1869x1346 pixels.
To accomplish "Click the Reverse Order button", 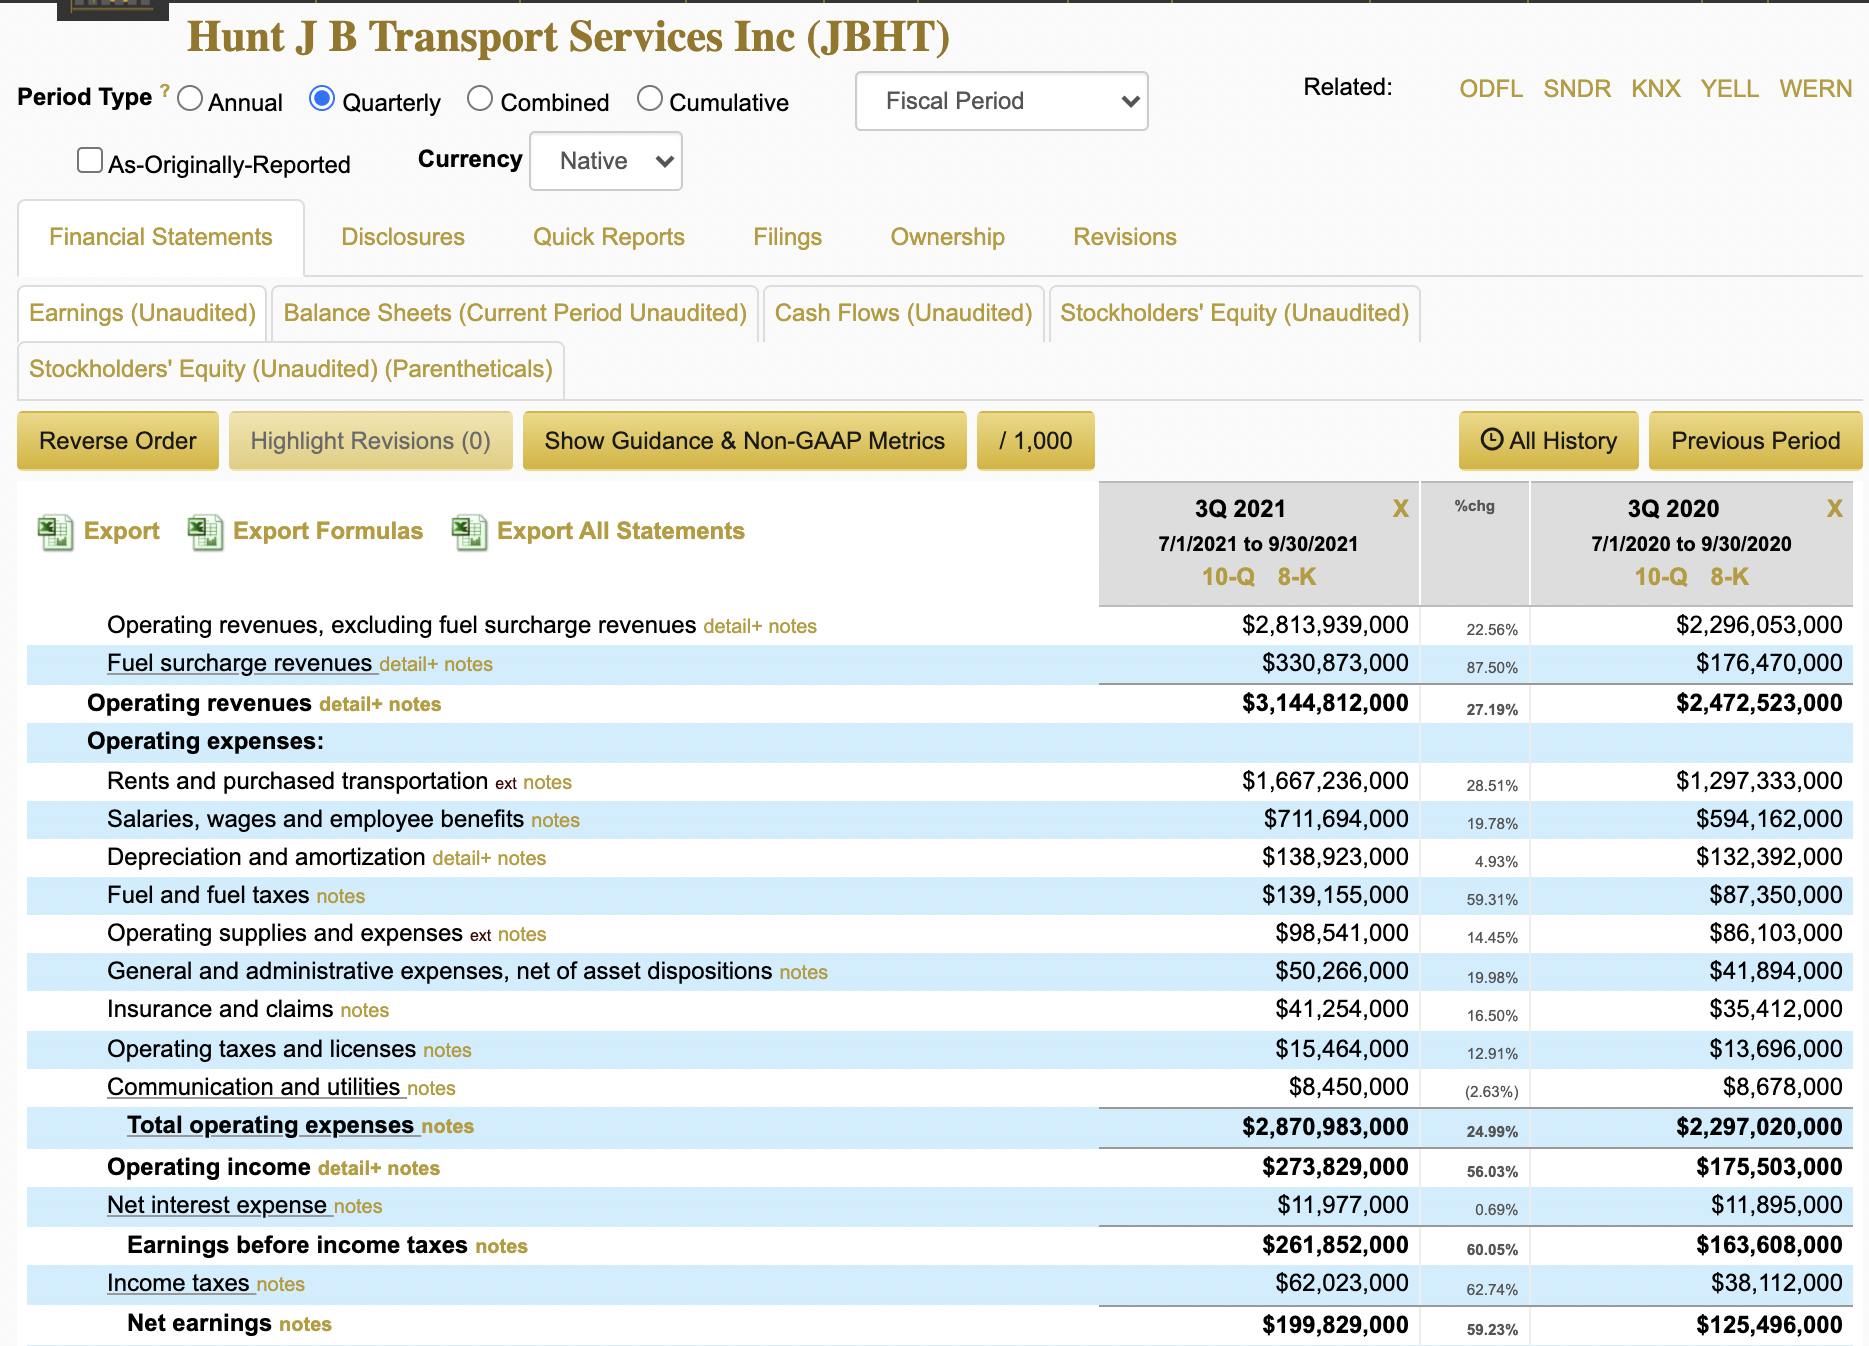I will (x=118, y=441).
